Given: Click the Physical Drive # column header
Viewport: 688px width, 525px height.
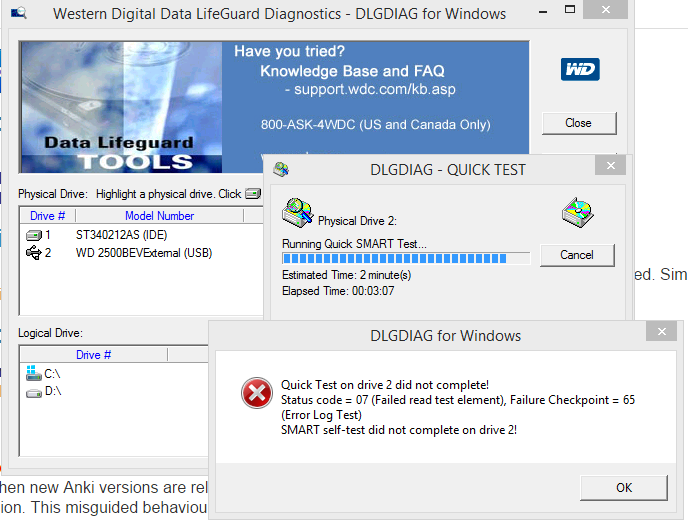Looking at the screenshot, I should (x=47, y=216).
